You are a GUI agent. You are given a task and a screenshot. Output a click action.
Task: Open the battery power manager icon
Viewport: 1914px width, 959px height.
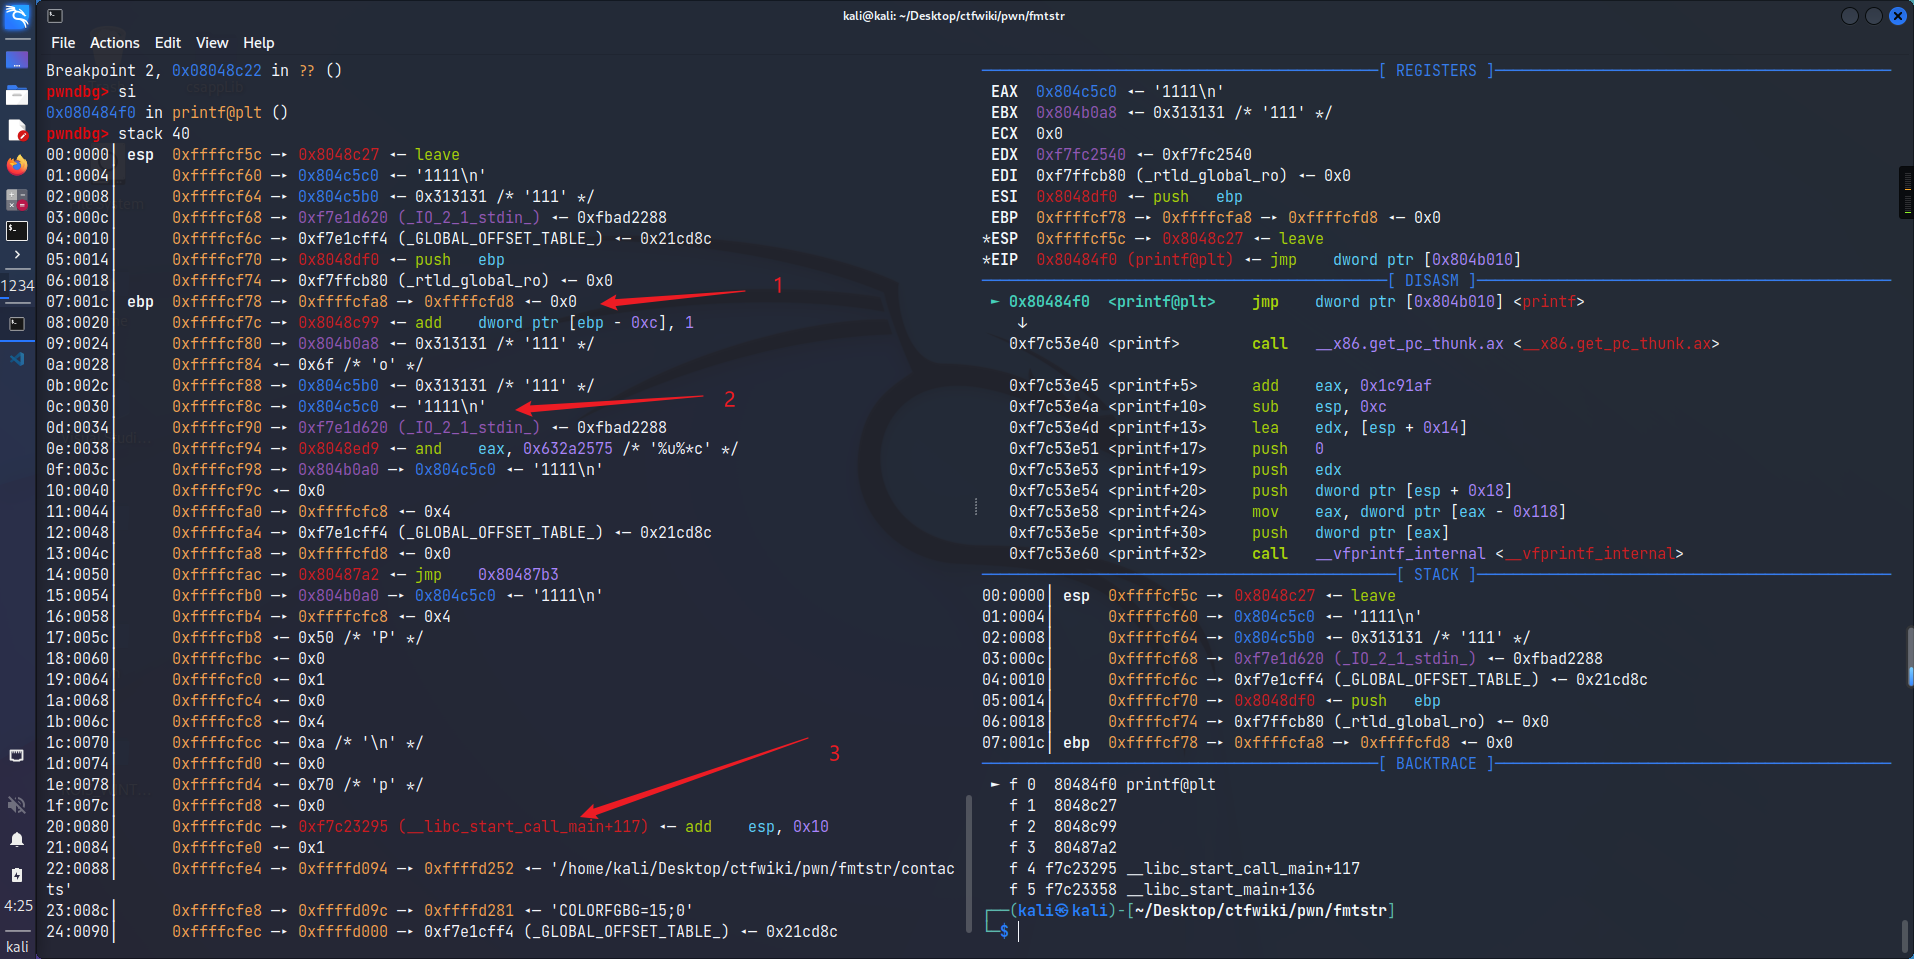(17, 875)
